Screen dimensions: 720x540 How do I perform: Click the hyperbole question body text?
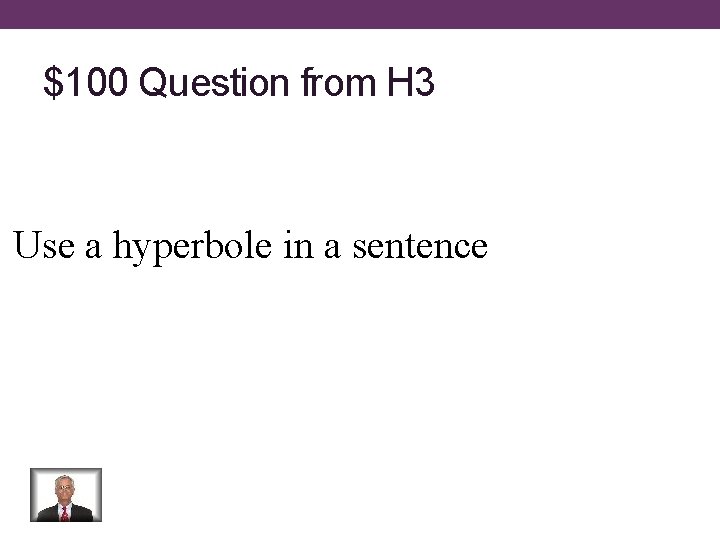click(250, 245)
